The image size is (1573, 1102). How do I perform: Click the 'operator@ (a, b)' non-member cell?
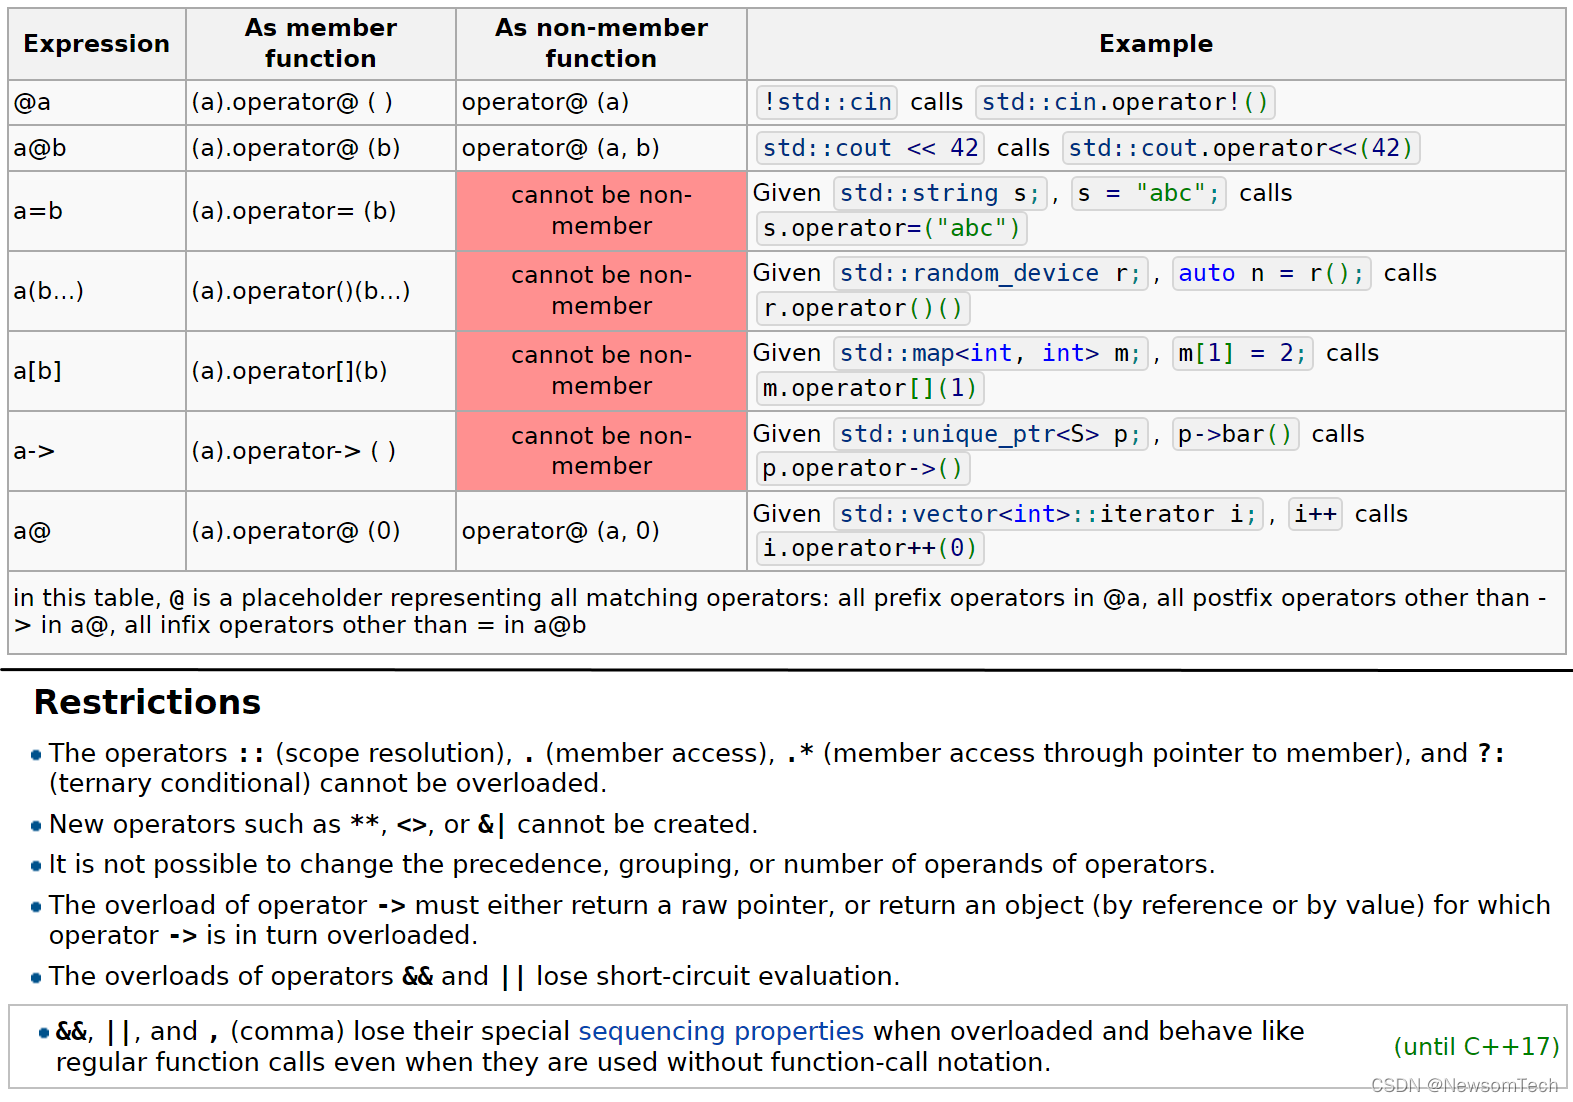601,148
